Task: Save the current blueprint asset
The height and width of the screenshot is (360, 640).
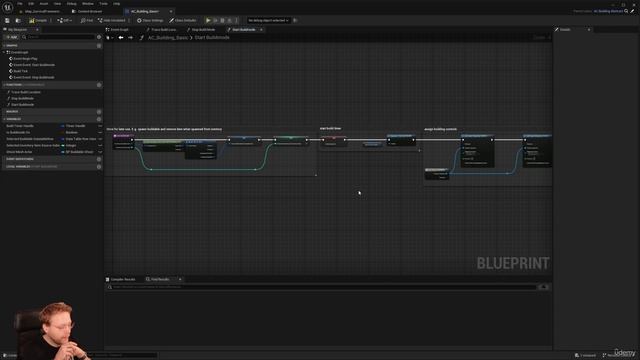Action: click(x=7, y=20)
